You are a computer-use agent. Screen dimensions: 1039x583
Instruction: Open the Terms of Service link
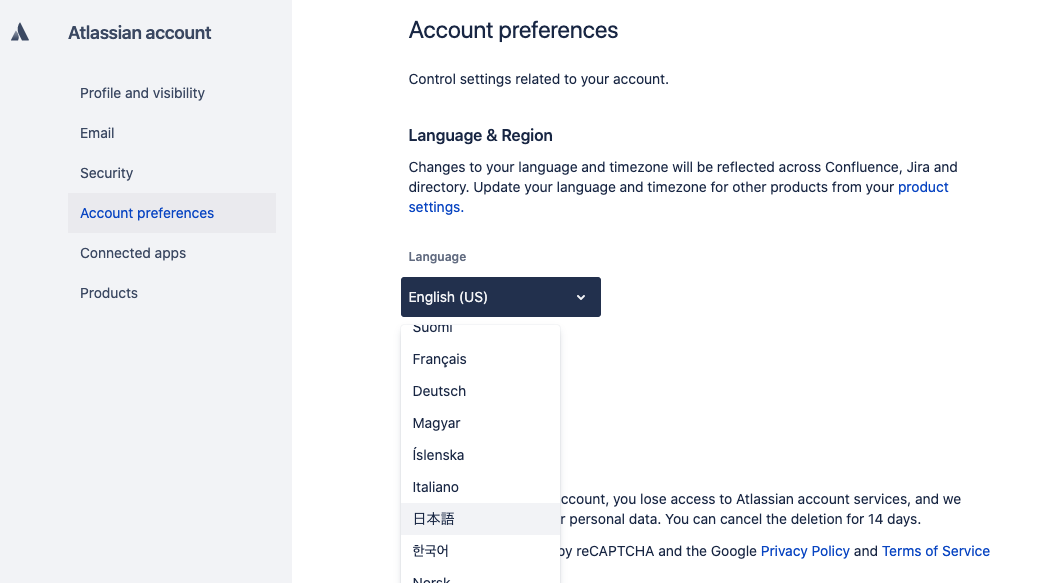936,551
